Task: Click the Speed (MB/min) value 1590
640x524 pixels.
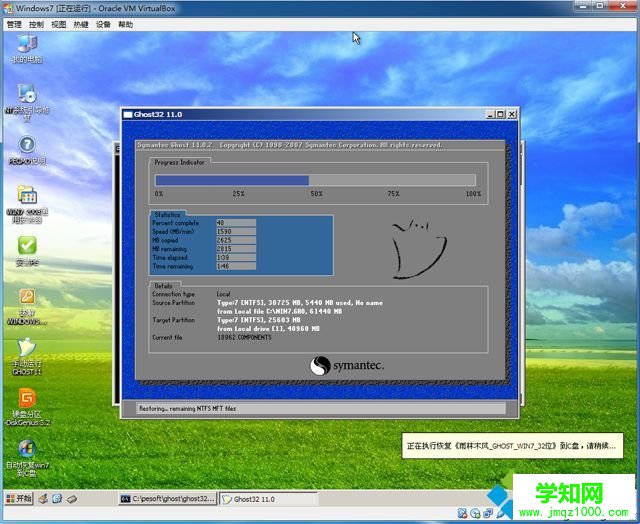Action: [236, 231]
